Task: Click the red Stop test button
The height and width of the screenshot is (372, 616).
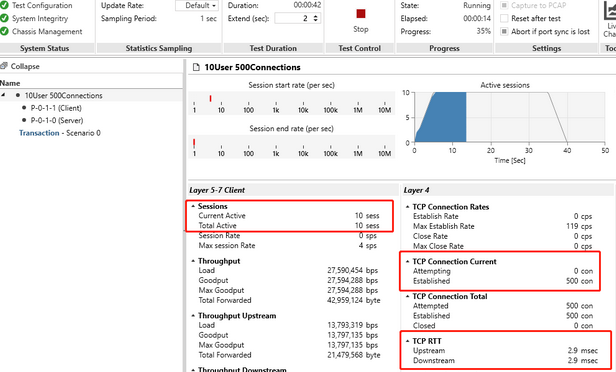Action: tap(361, 14)
